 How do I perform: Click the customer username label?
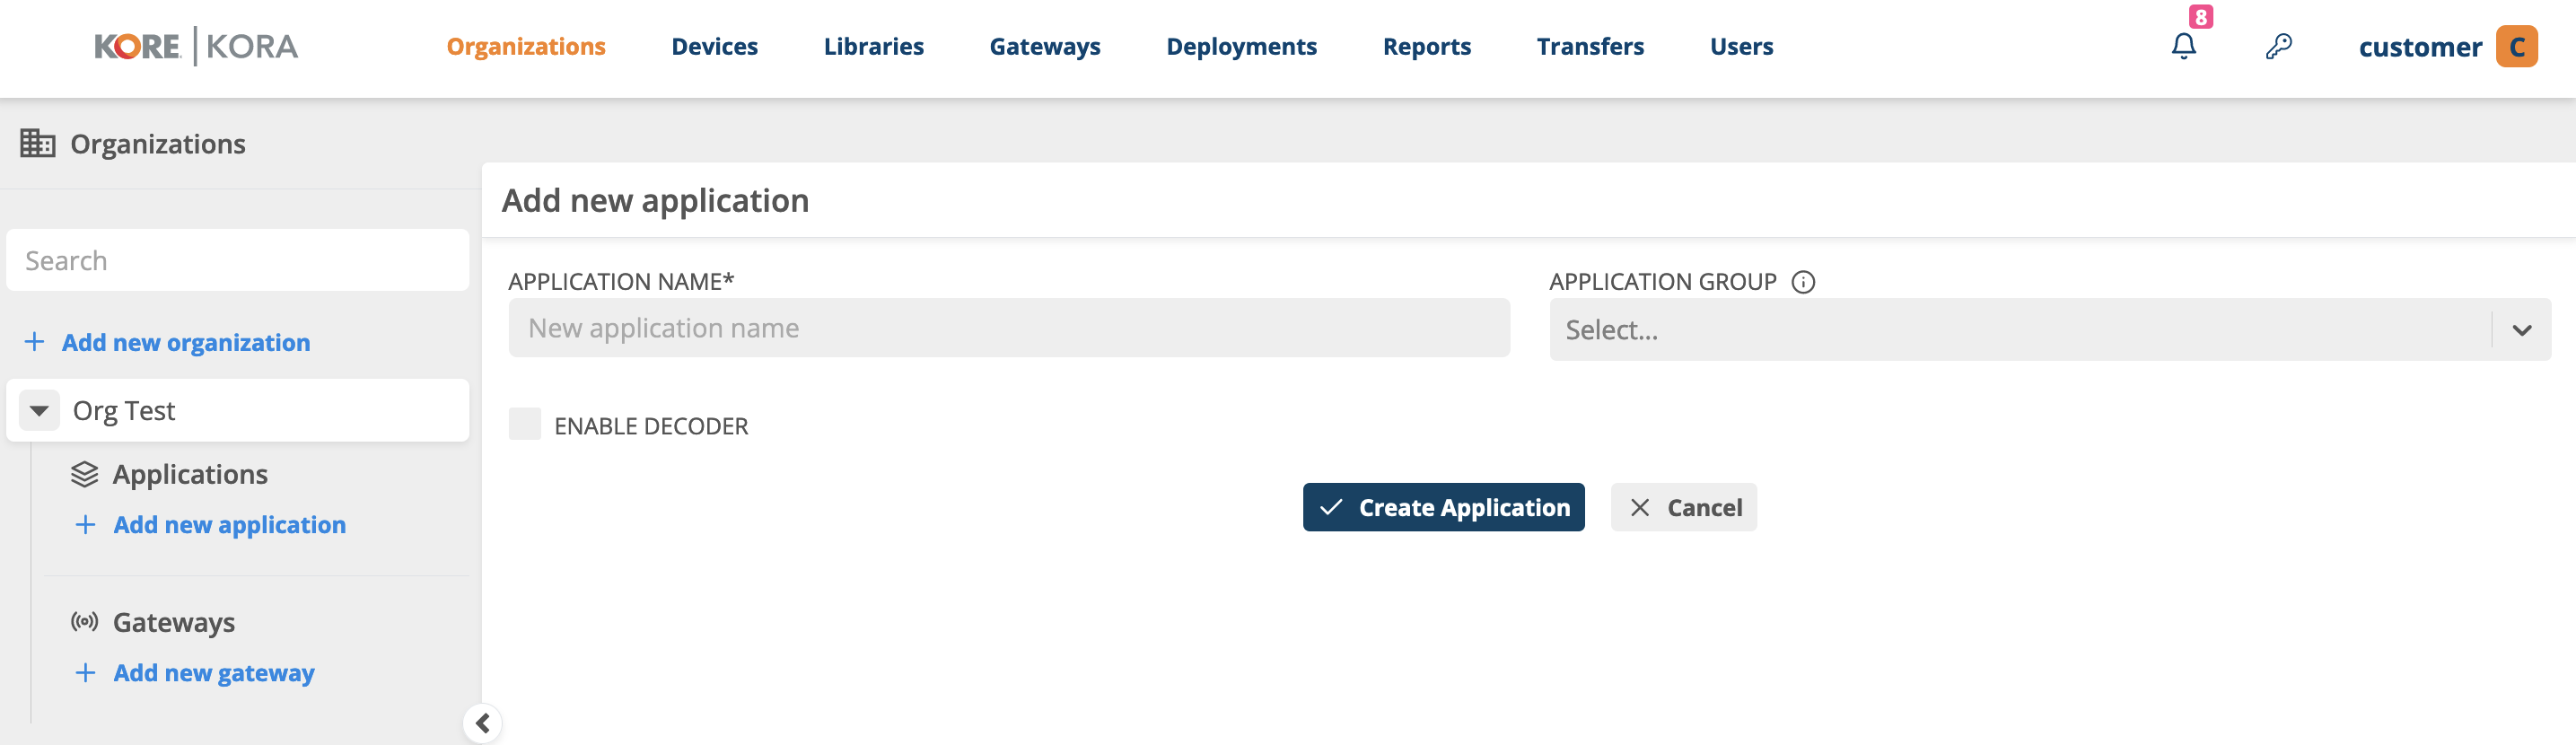tap(2419, 47)
